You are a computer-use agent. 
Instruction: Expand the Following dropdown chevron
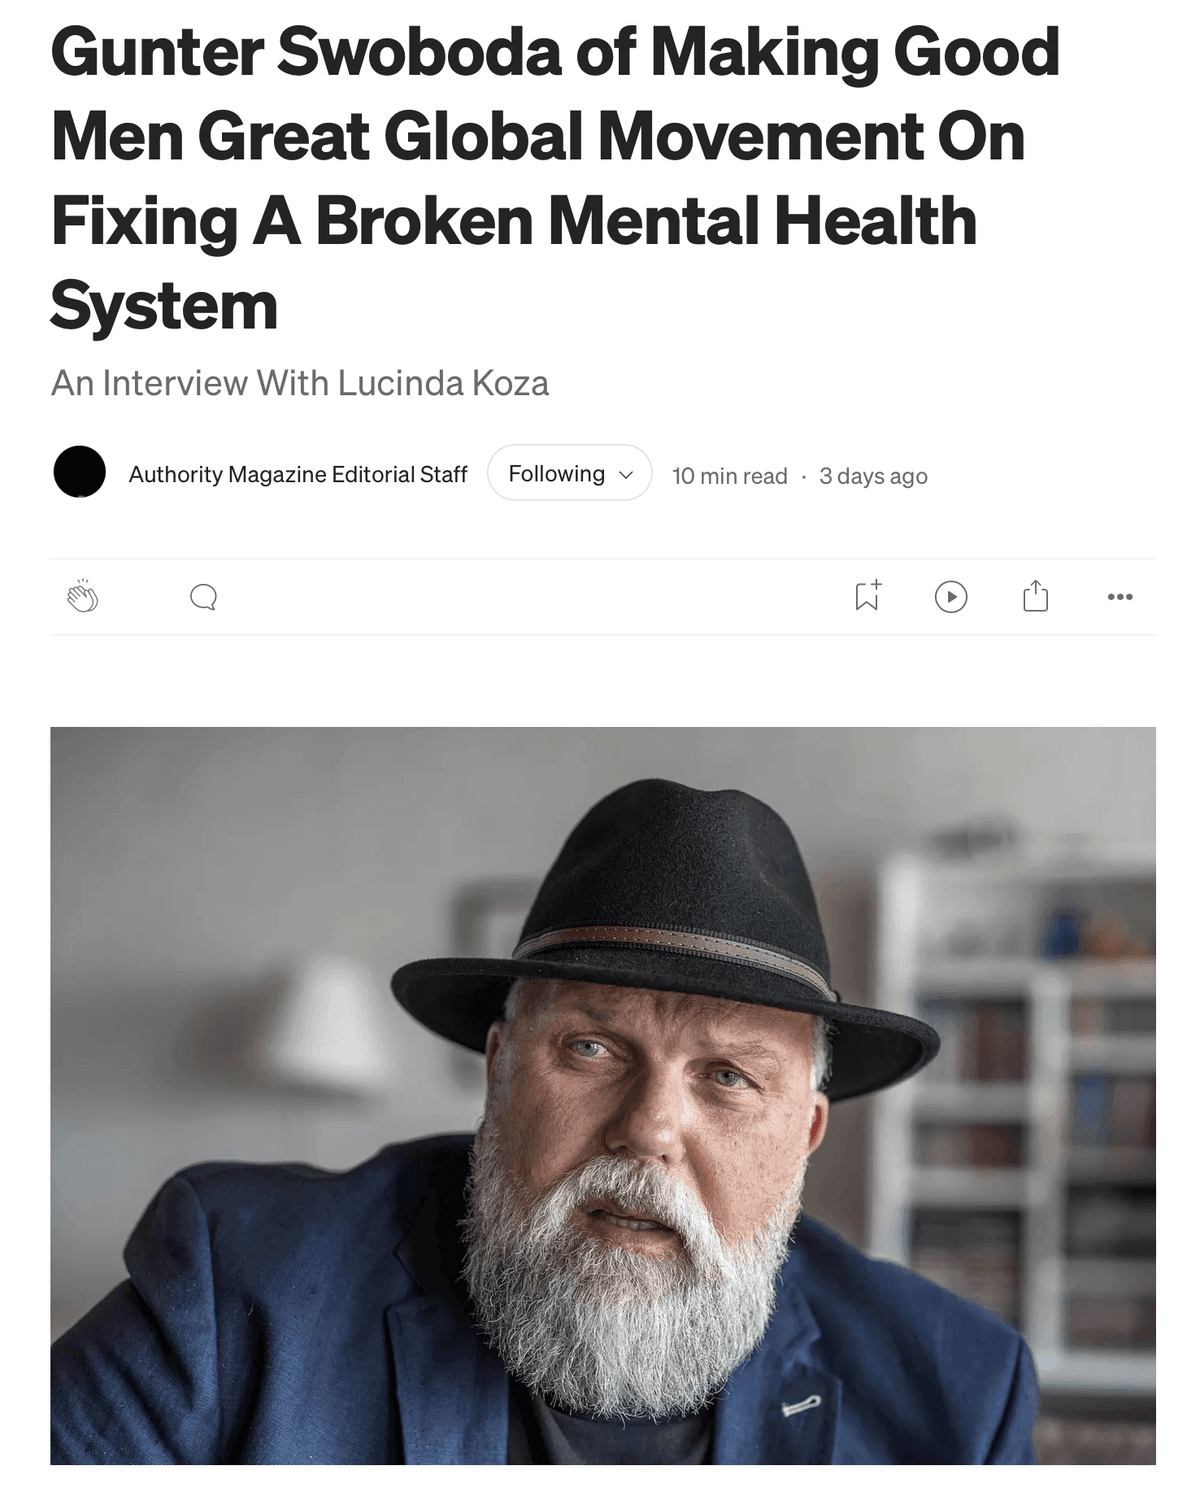click(x=627, y=474)
